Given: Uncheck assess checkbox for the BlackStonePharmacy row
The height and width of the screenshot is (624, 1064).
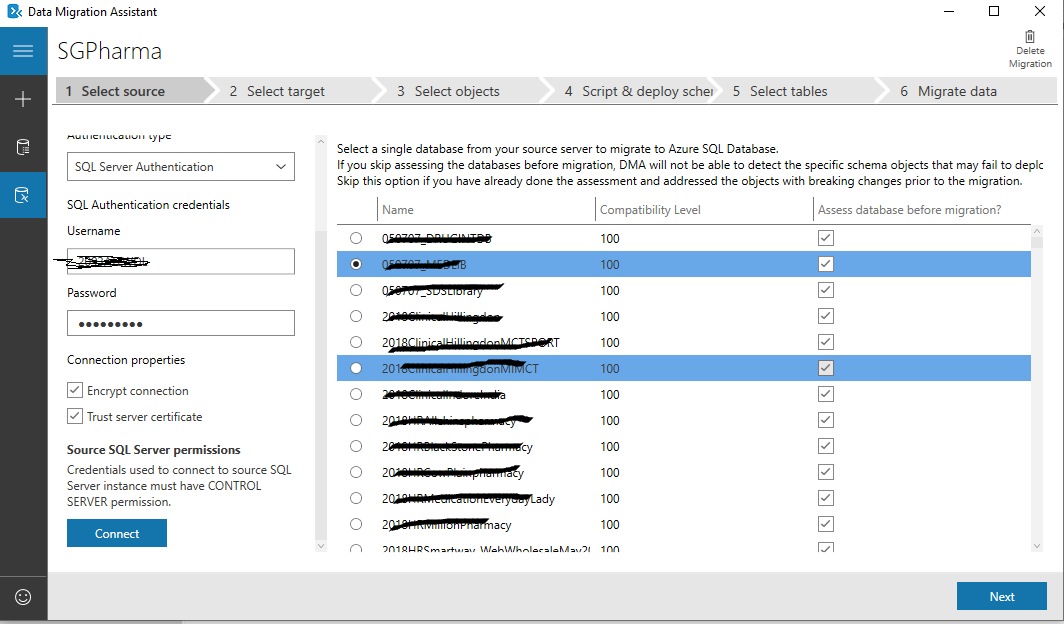Looking at the screenshot, I should pos(826,446).
